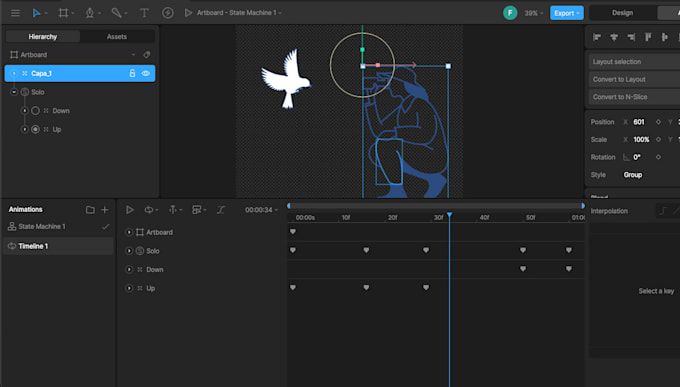Screen dimensions: 680x387
Task: Open the Artboard dropdown arrow in Hierarchy
Action: pos(134,55)
